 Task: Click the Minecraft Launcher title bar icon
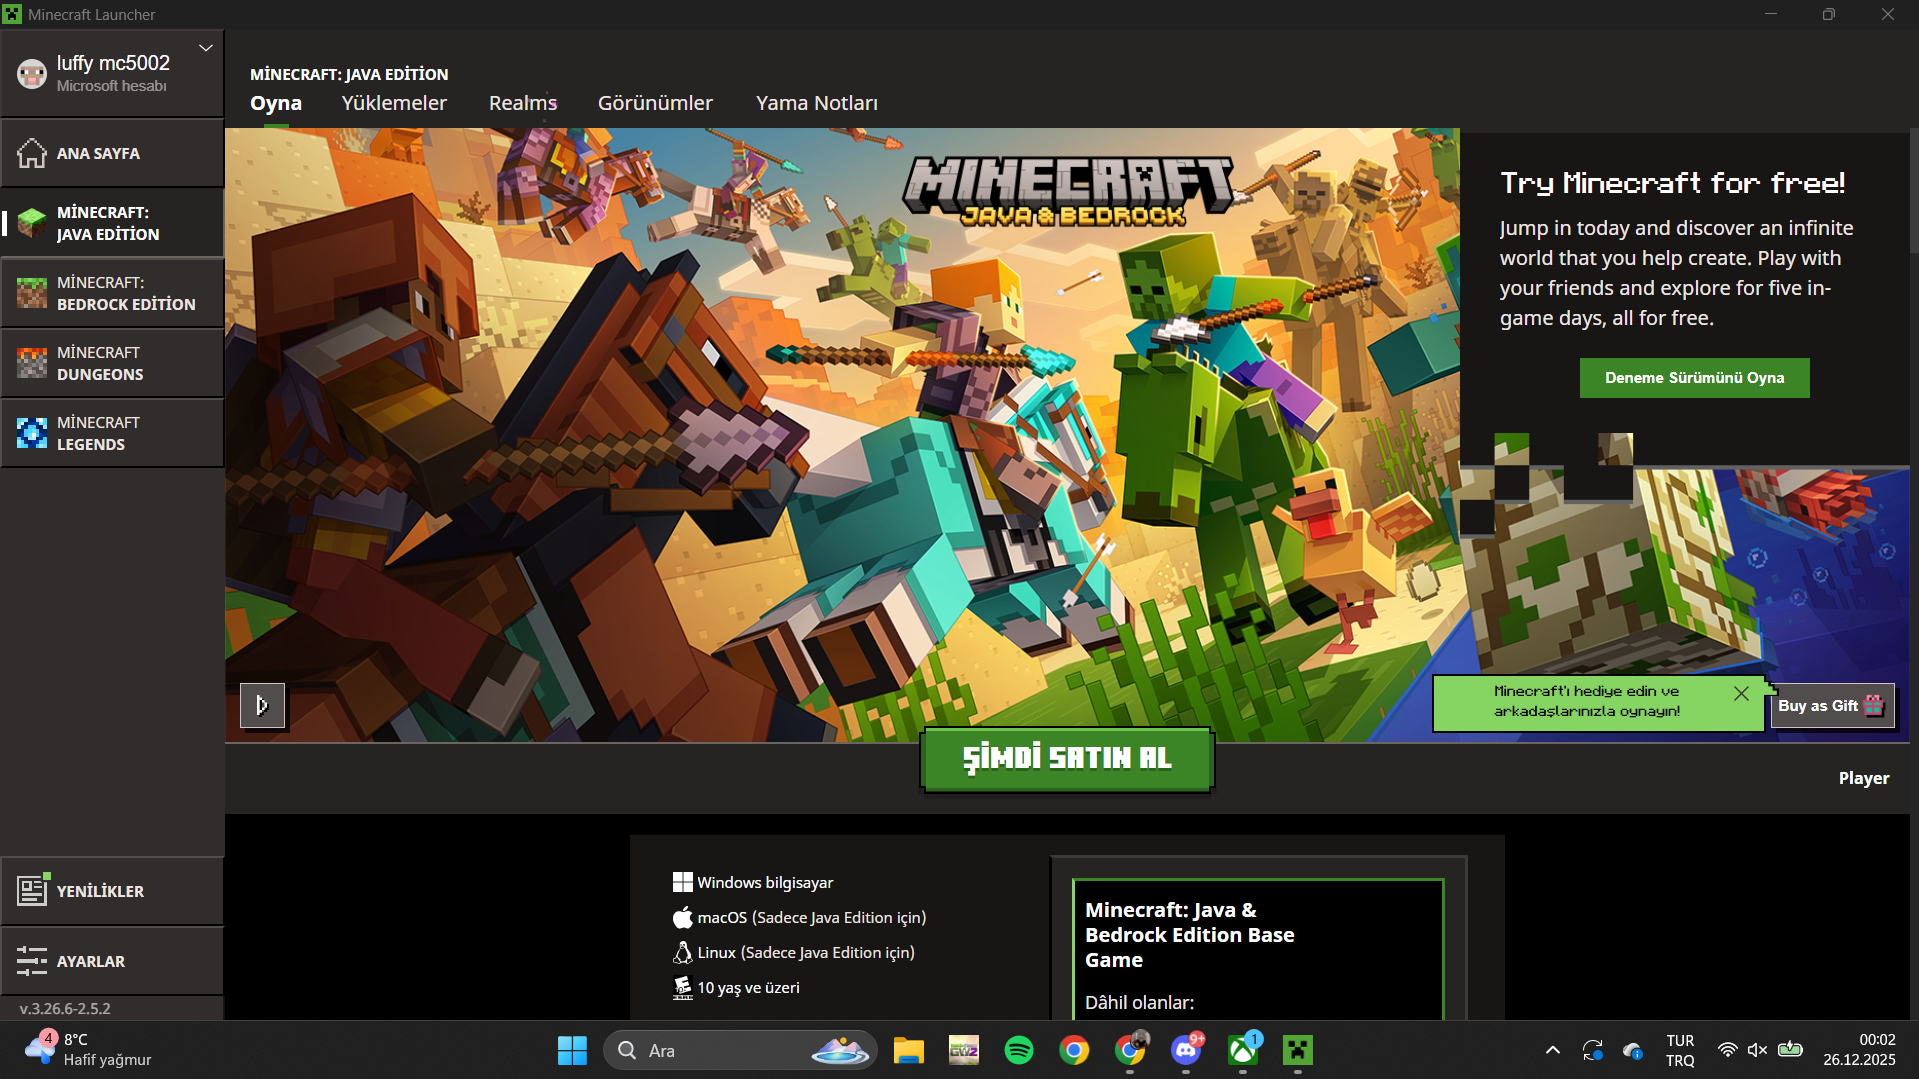click(x=12, y=14)
